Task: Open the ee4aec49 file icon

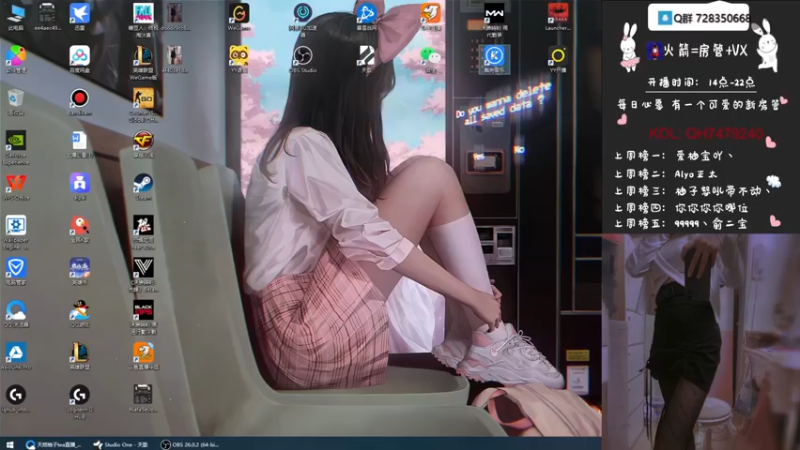Action: (47, 16)
